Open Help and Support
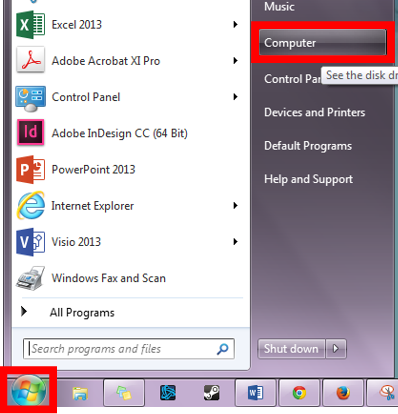The width and height of the screenshot is (398, 414). click(308, 179)
